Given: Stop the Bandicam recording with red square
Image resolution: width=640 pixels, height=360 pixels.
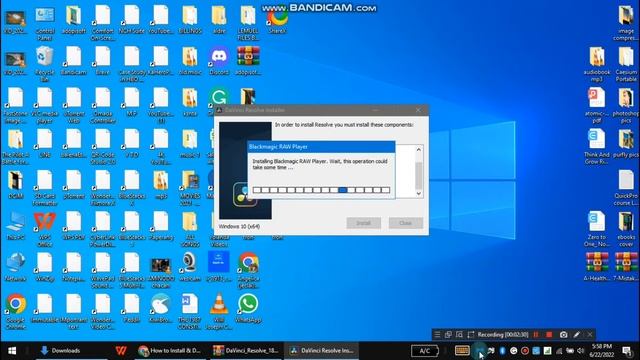Looking at the screenshot, I should point(549,335).
